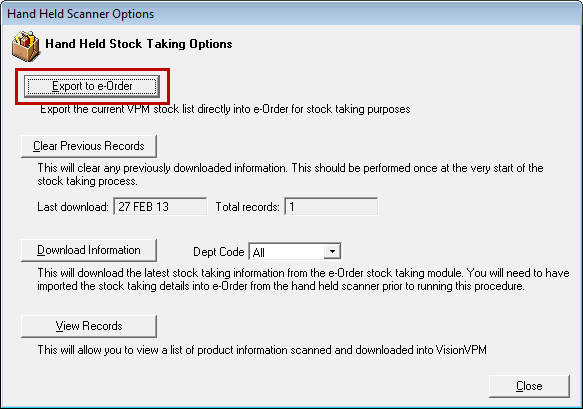Click the Export to e-Order button
Viewport: 583px width, 409px height.
point(92,86)
